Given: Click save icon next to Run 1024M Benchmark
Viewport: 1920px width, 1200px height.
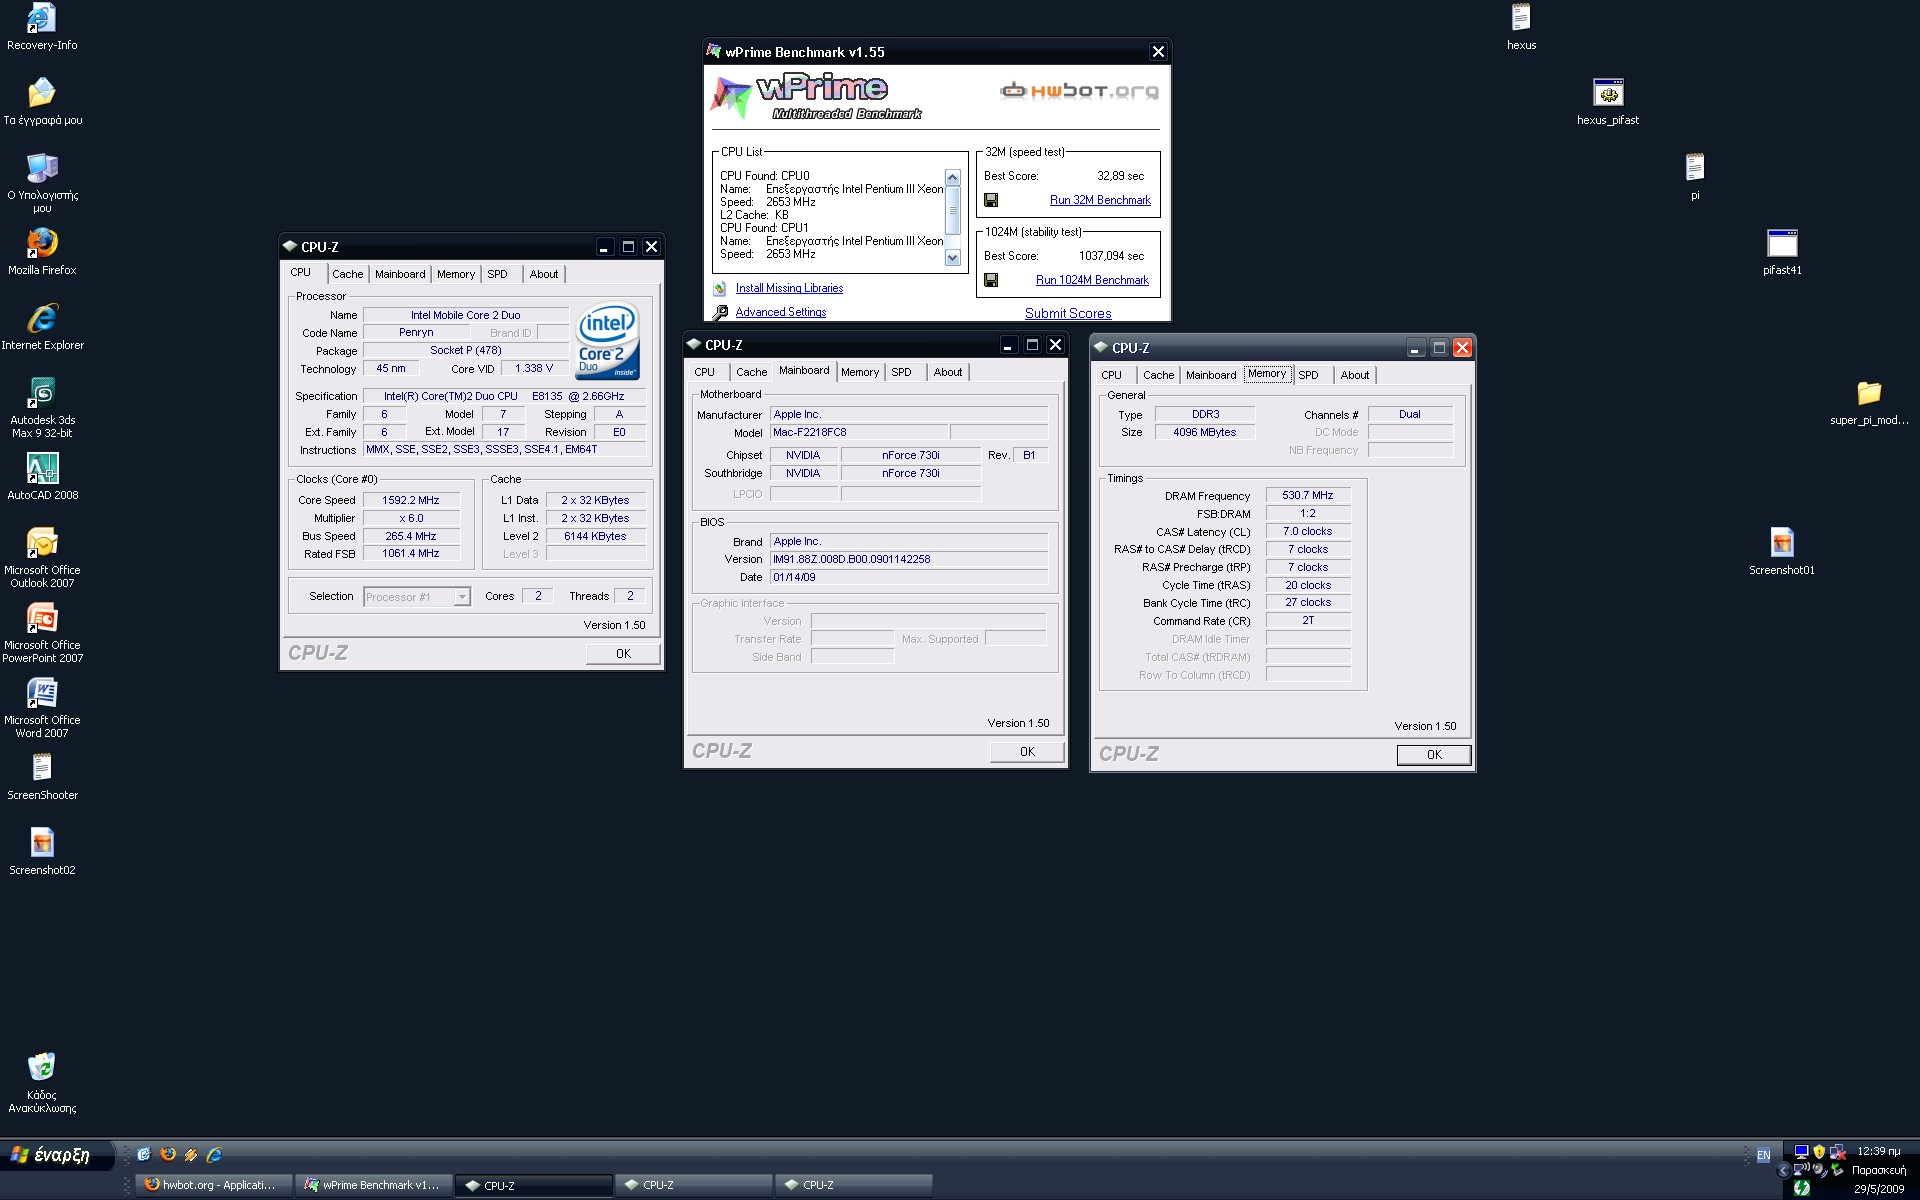Looking at the screenshot, I should point(991,280).
